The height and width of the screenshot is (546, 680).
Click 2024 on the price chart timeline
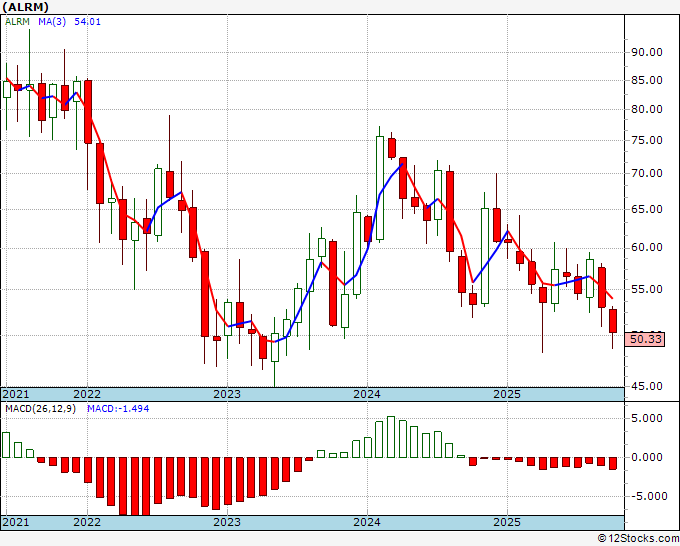tap(367, 394)
